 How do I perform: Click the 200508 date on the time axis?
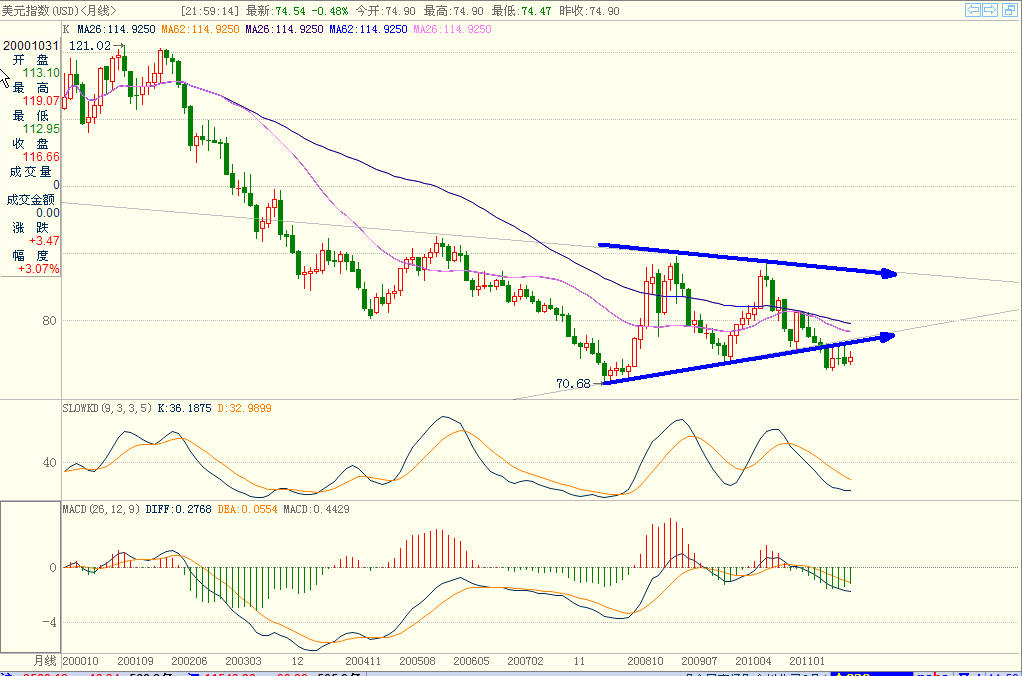tap(417, 661)
